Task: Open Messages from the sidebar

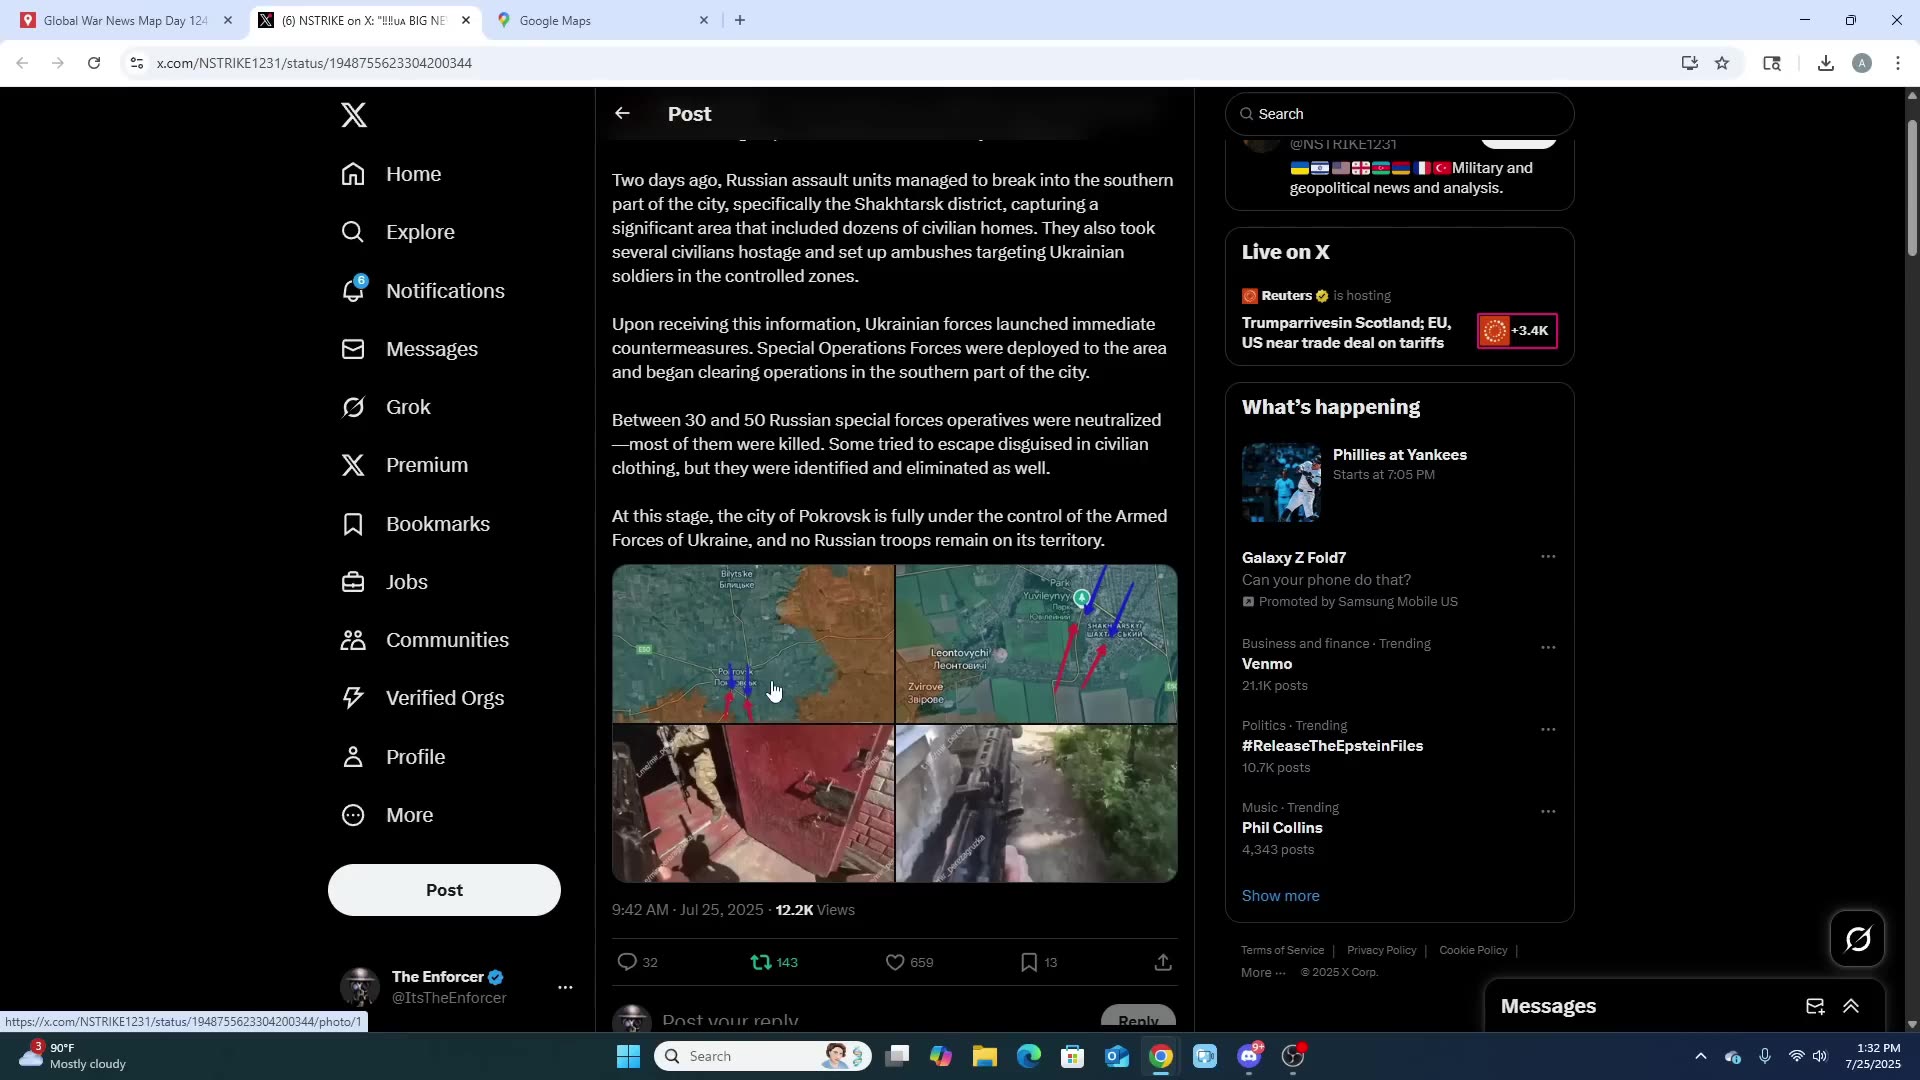Action: [410, 349]
